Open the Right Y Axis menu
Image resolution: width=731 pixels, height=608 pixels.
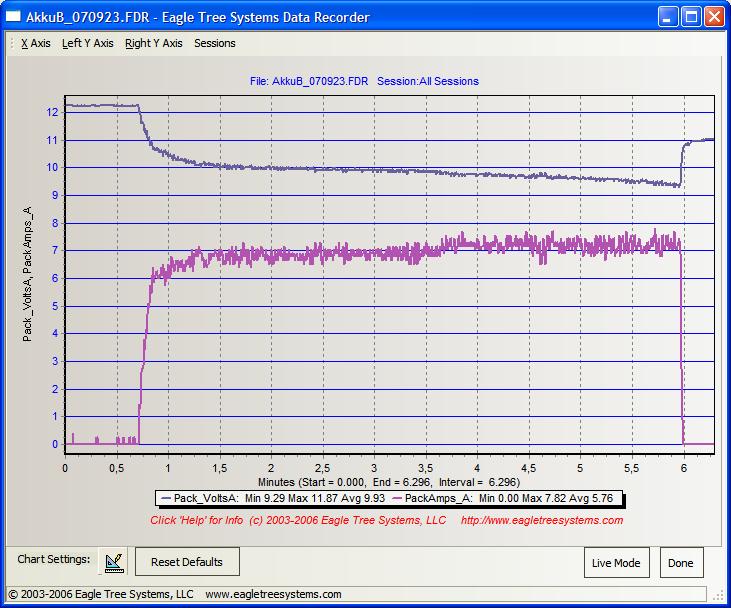pos(153,43)
